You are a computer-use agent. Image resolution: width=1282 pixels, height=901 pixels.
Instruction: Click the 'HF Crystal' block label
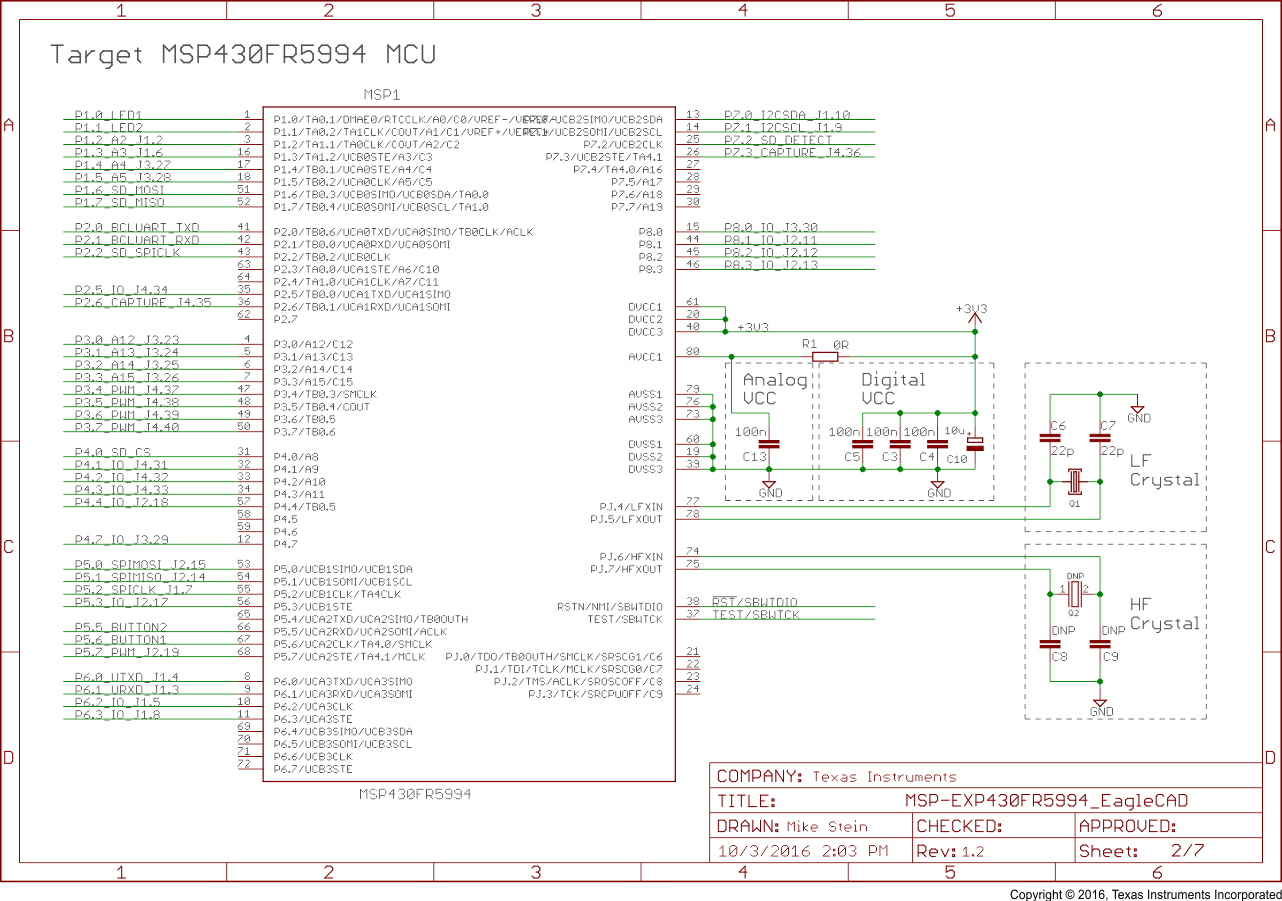point(1164,614)
